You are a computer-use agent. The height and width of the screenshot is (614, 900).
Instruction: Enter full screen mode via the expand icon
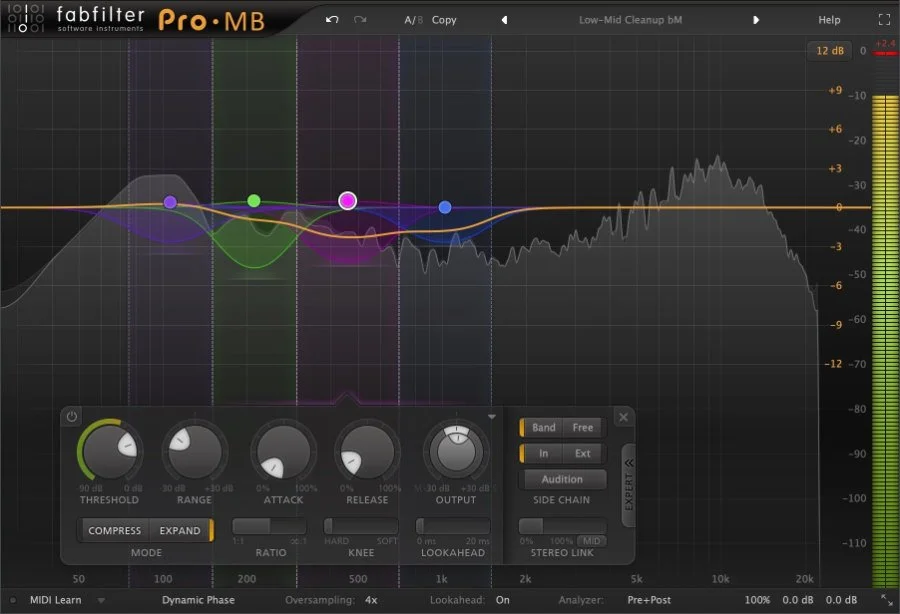[884, 18]
